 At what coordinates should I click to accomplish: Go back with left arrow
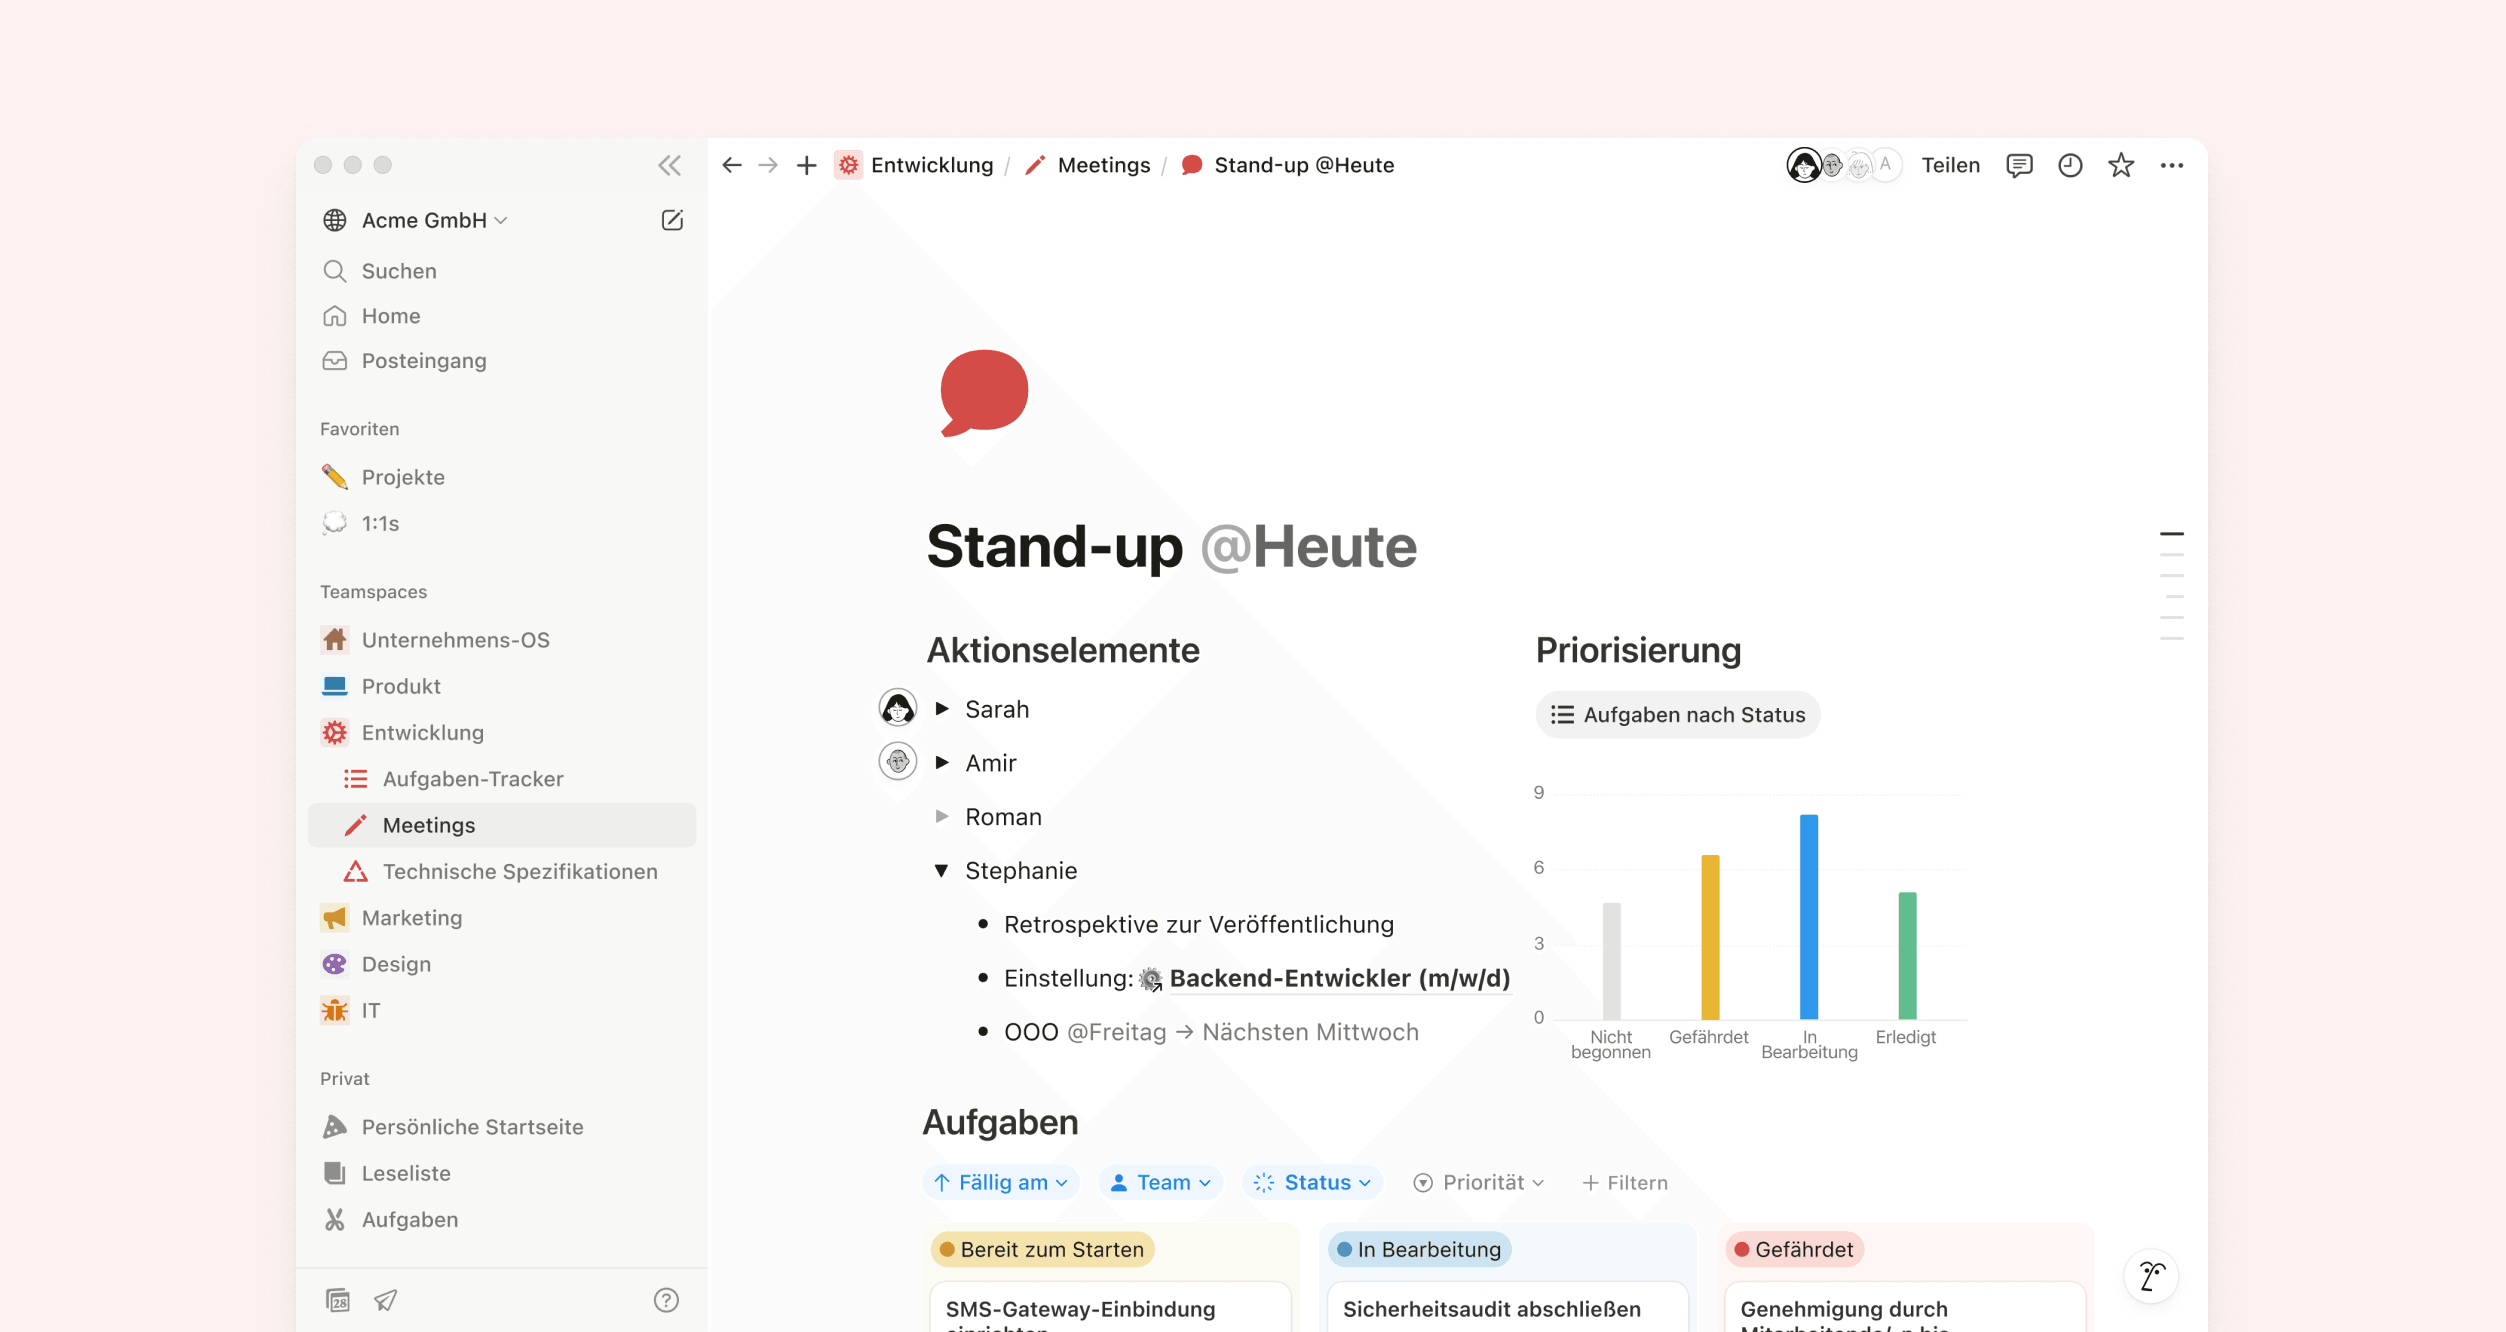coord(732,165)
